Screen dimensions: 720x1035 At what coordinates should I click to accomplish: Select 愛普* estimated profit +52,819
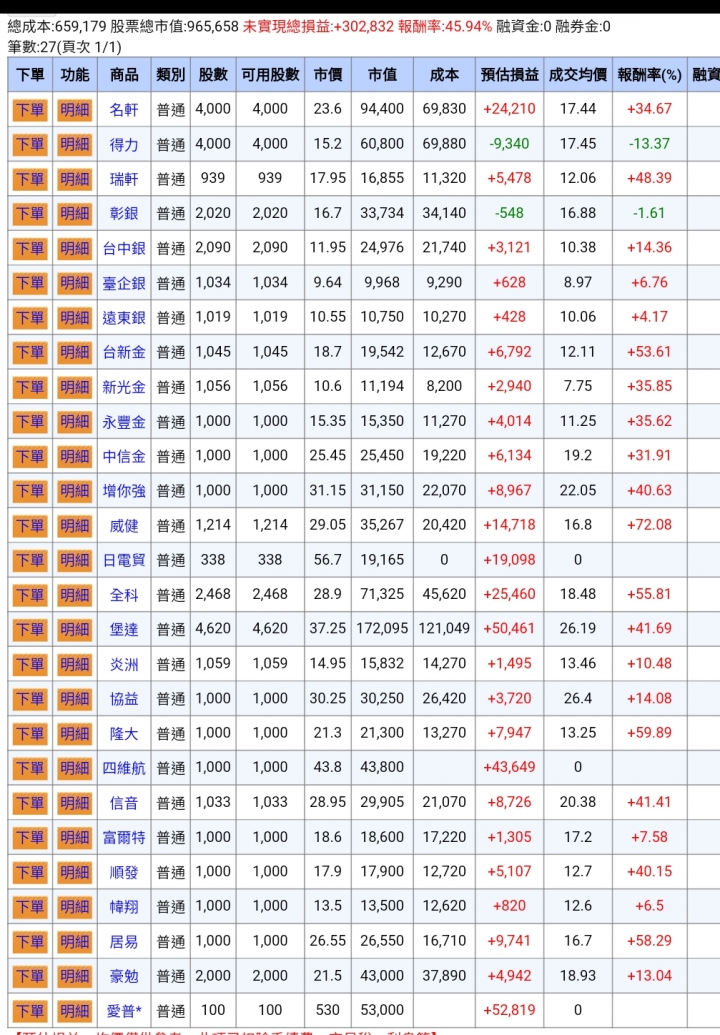pos(509,1010)
